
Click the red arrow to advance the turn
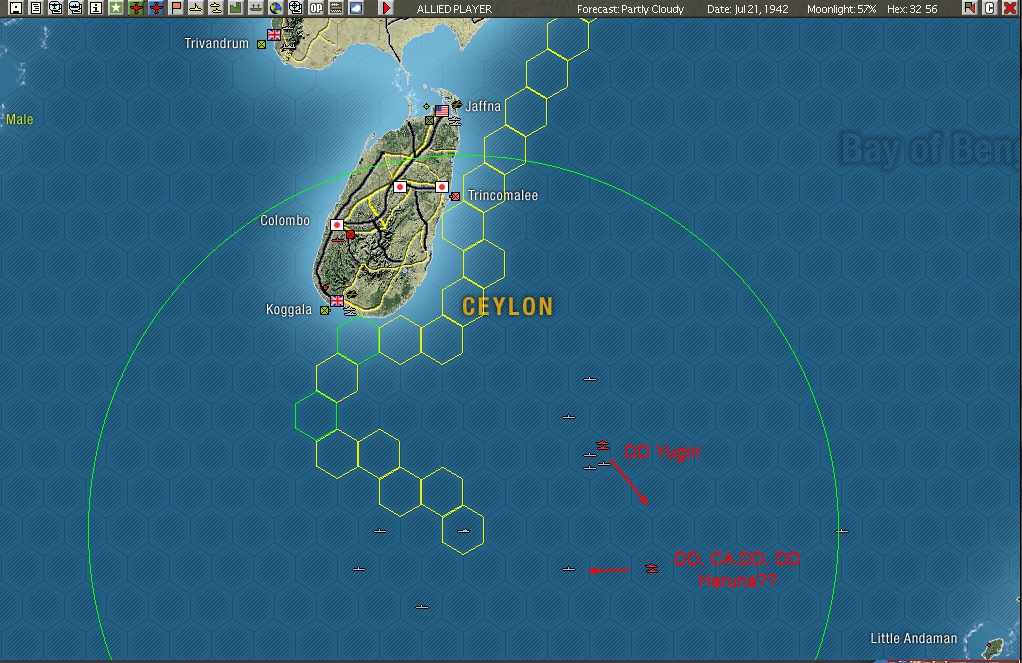coord(386,8)
